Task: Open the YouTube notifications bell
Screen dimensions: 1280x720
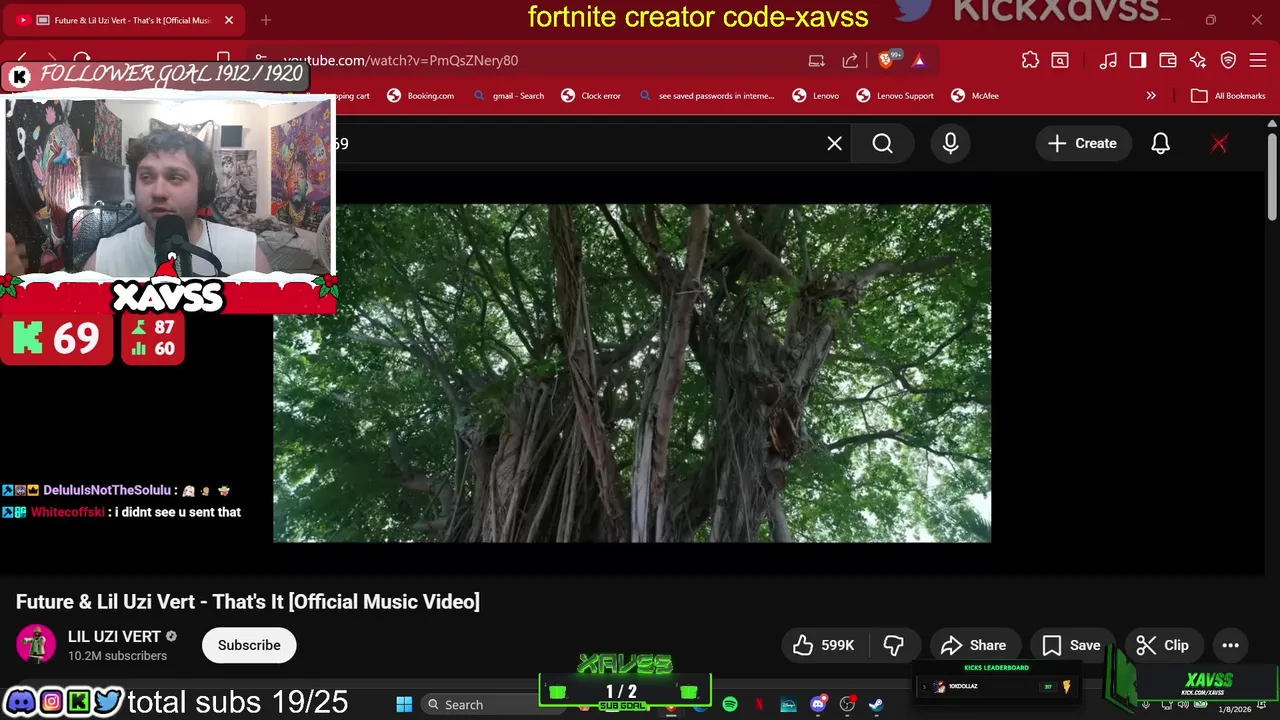Action: coord(1160,143)
